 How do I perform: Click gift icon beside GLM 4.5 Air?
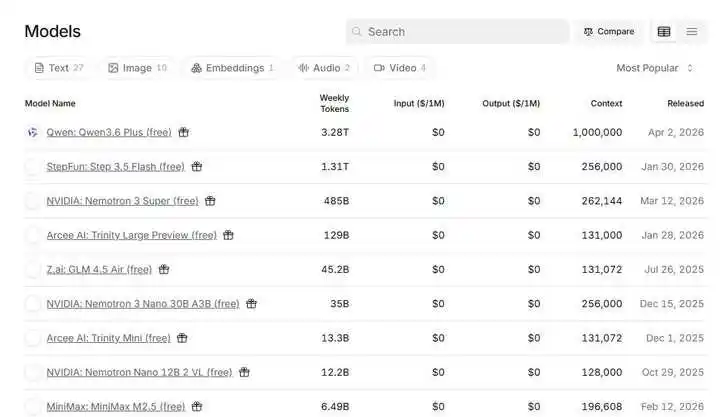coord(164,269)
